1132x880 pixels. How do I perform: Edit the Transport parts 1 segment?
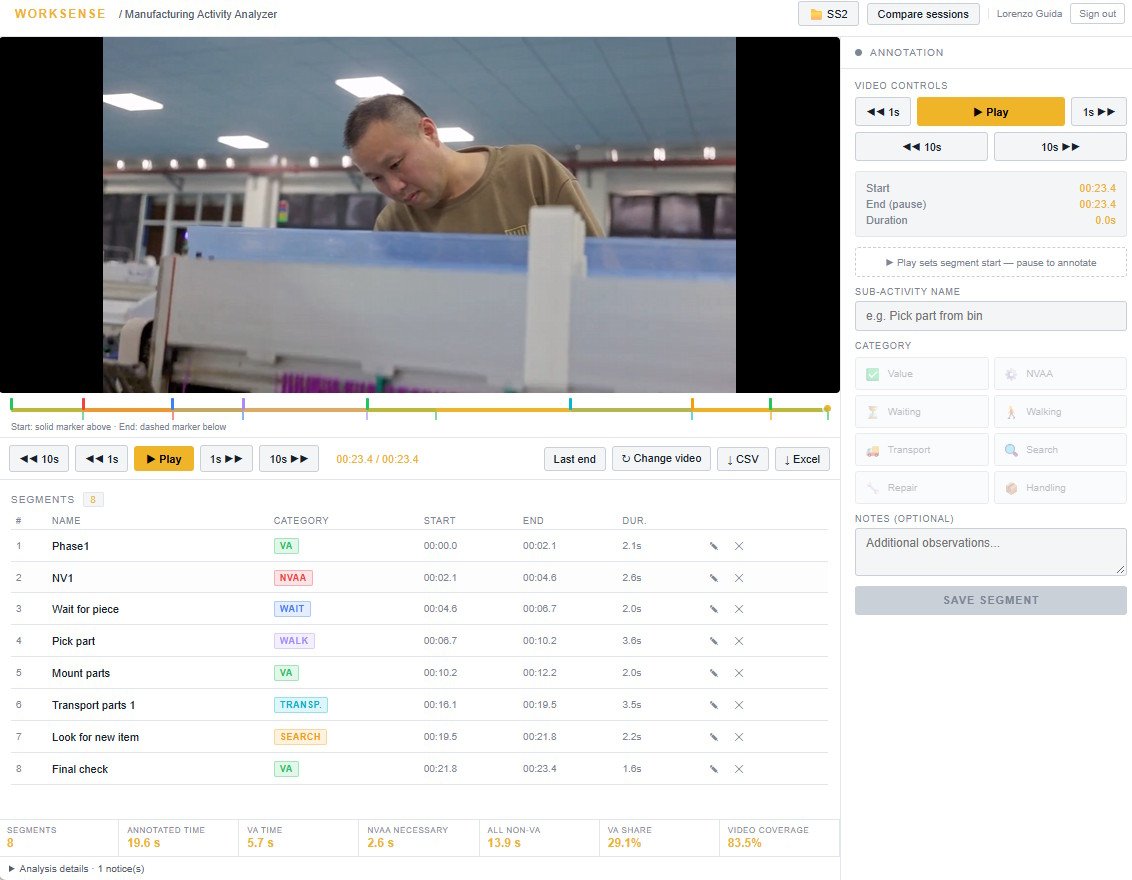[x=713, y=705]
